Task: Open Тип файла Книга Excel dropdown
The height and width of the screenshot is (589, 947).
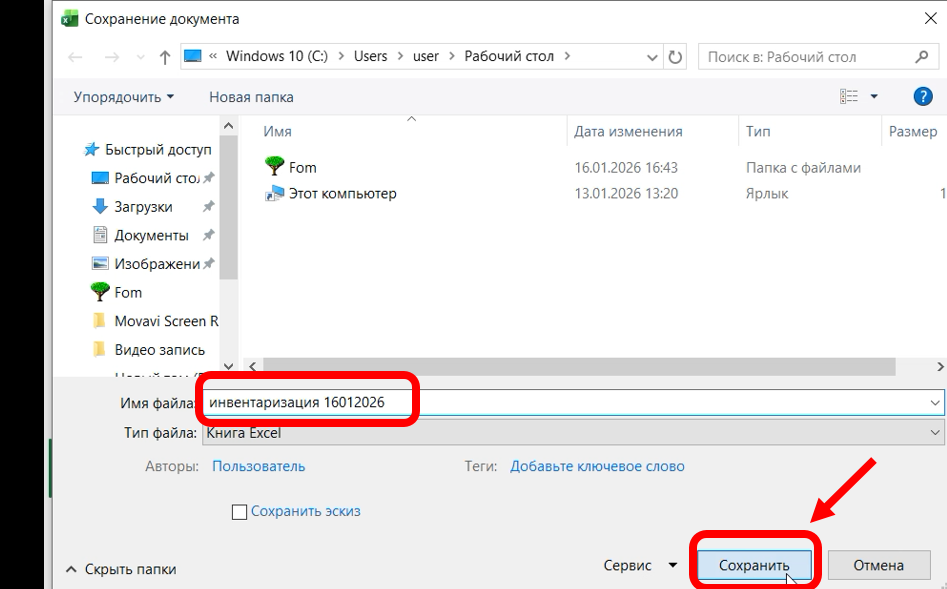Action: pyautogui.click(x=573, y=433)
